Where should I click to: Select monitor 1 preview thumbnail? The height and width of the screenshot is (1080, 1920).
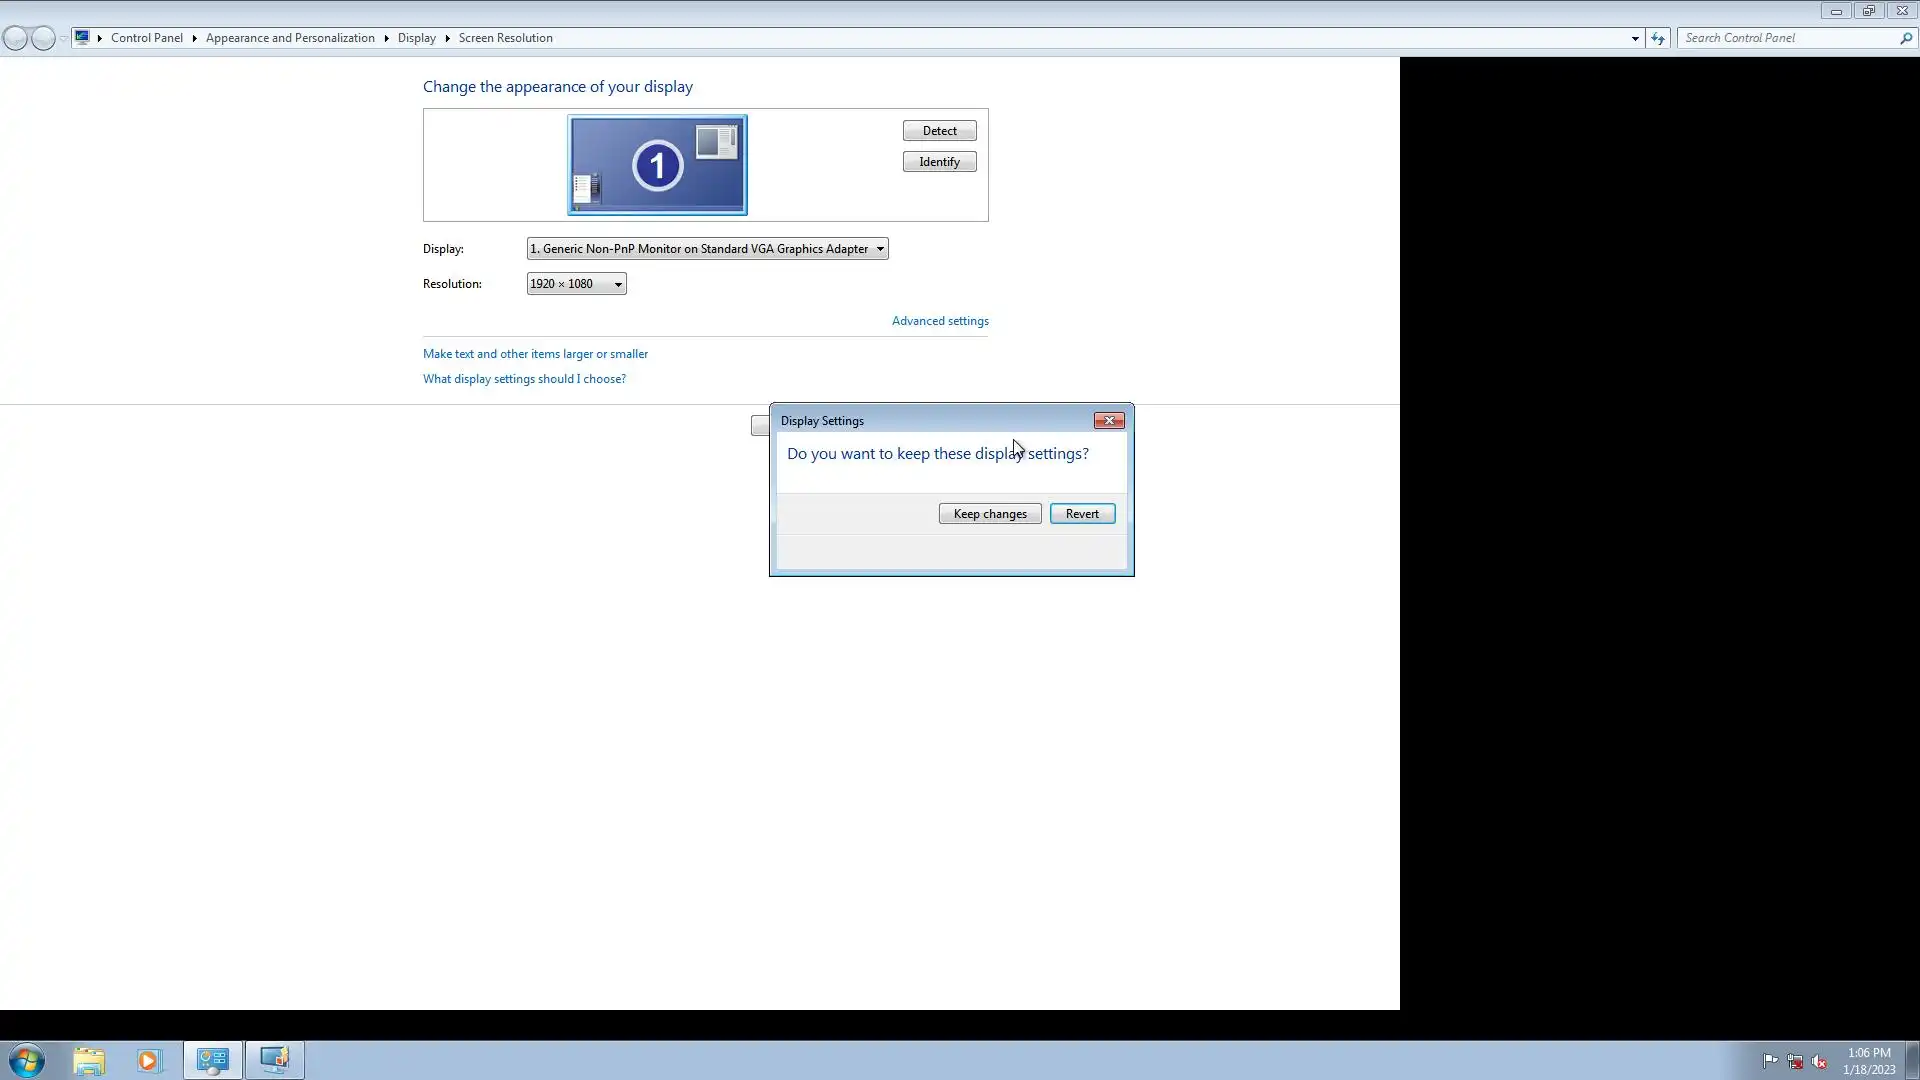(657, 165)
